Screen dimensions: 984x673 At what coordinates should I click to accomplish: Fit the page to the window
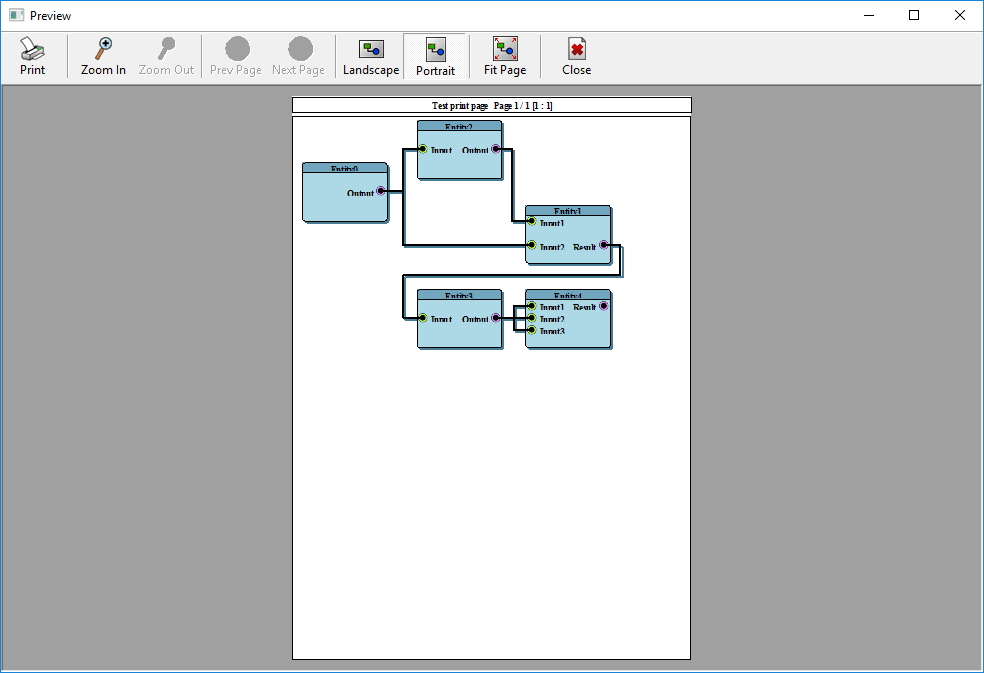coord(505,55)
